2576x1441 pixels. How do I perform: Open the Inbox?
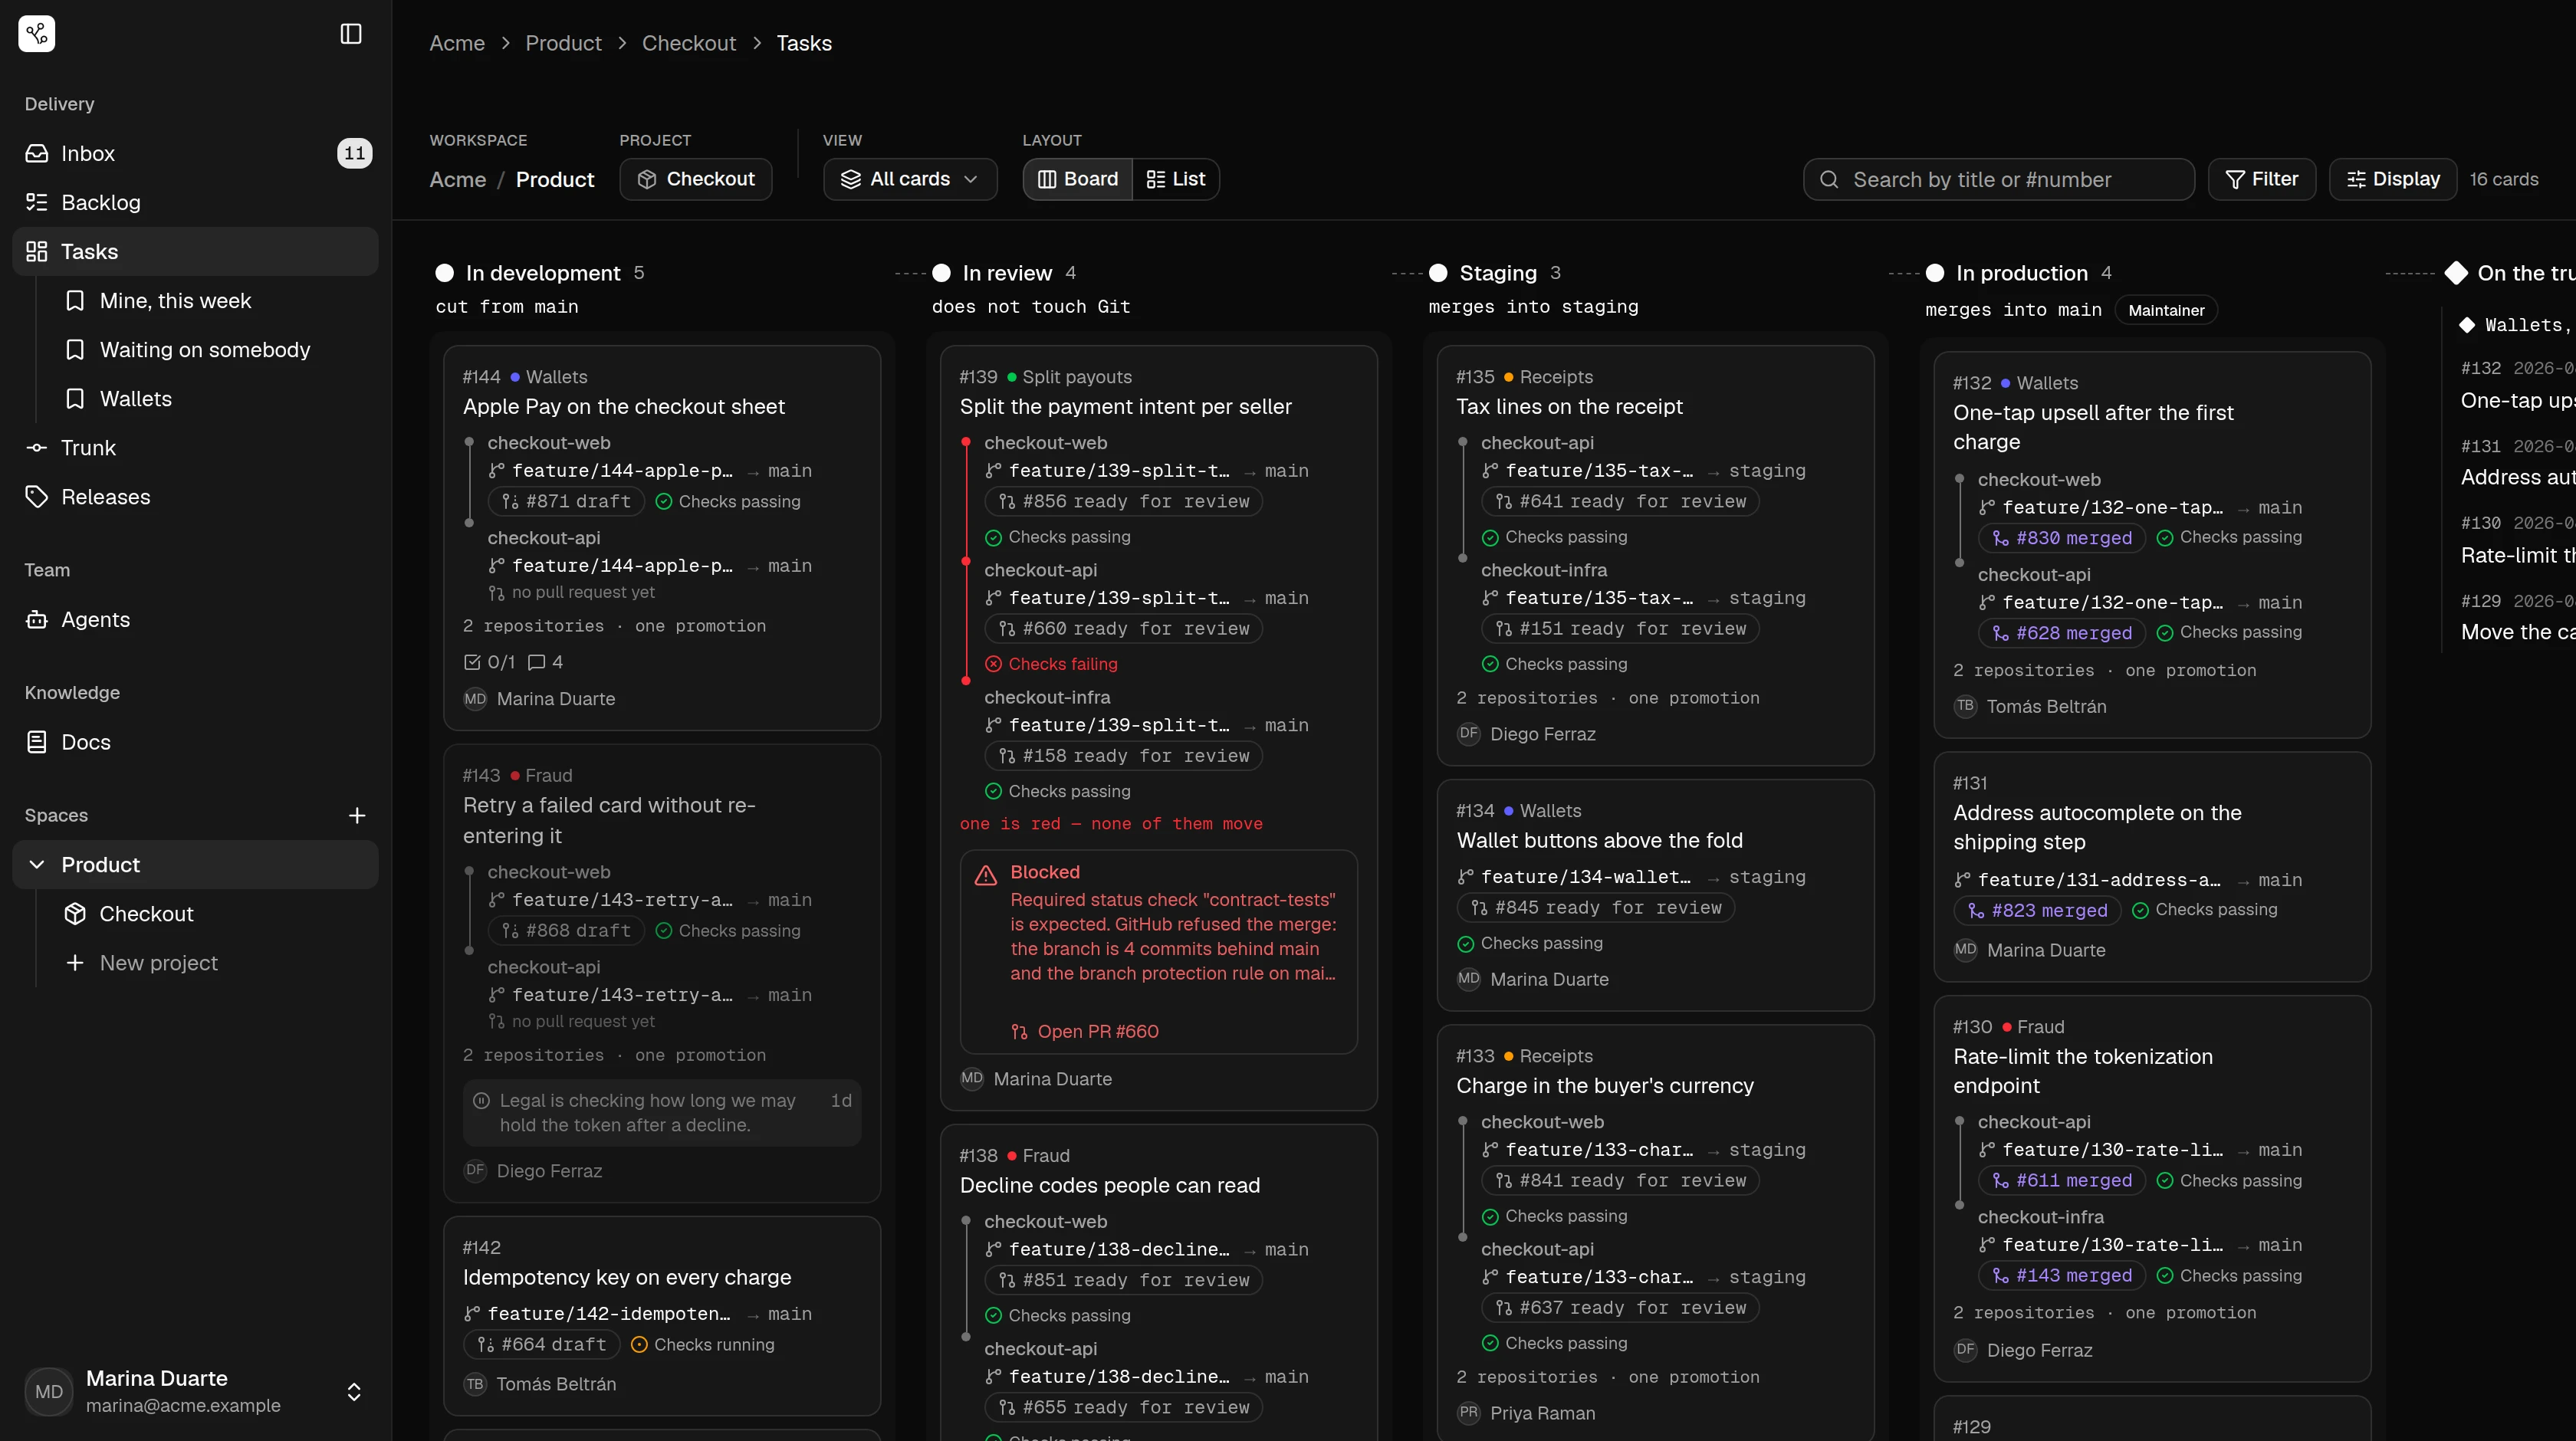click(x=196, y=153)
